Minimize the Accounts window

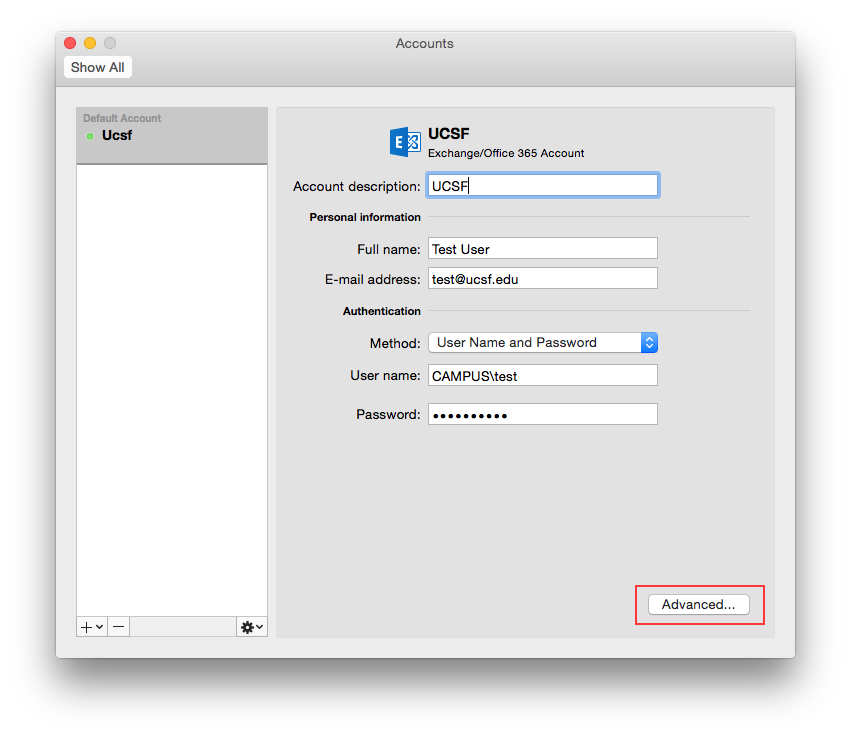coord(90,43)
